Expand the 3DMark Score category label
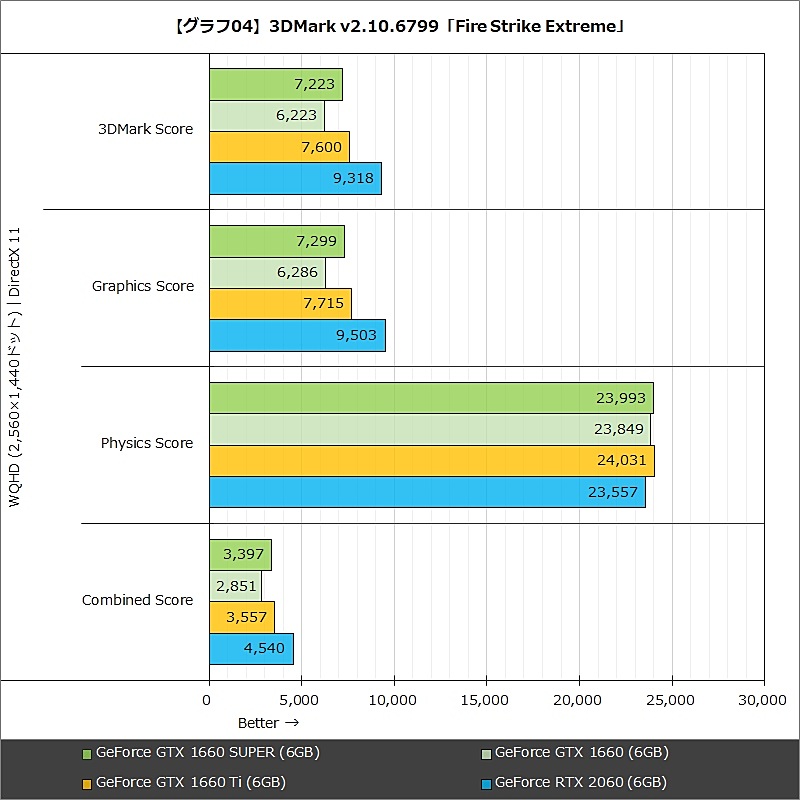The width and height of the screenshot is (800, 800). (x=146, y=129)
